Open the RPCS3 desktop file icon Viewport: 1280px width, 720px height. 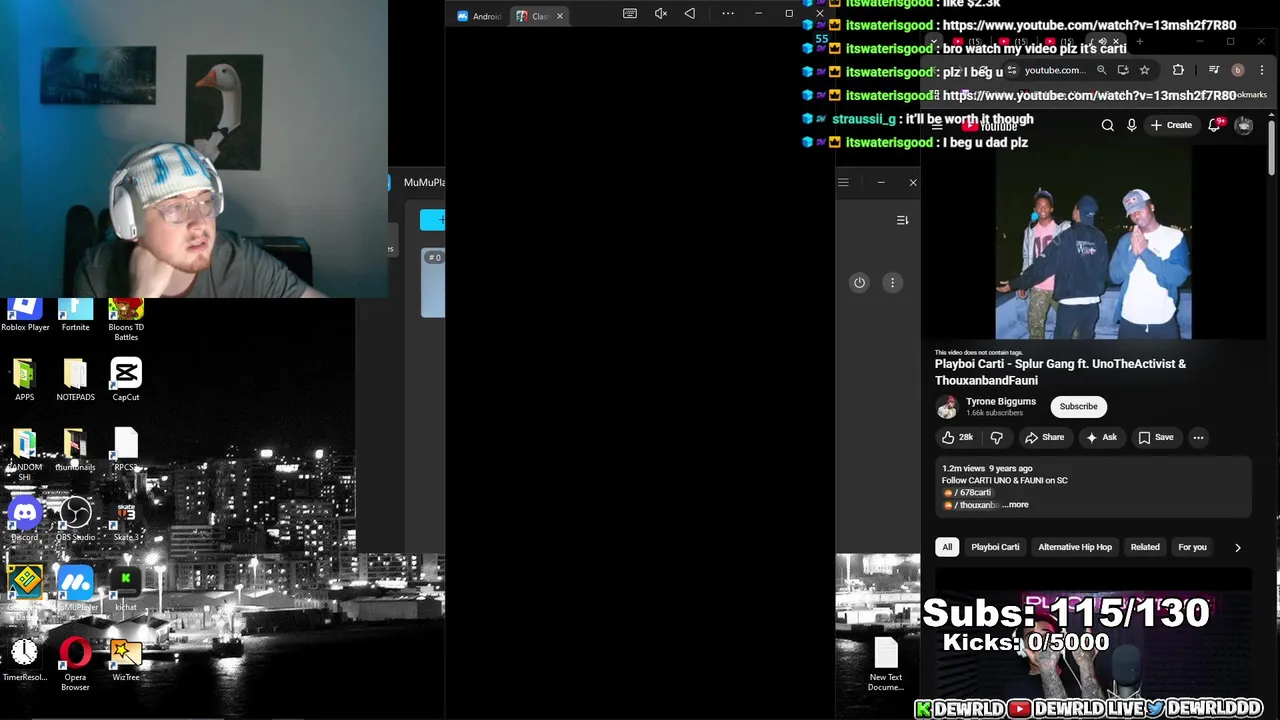click(126, 450)
